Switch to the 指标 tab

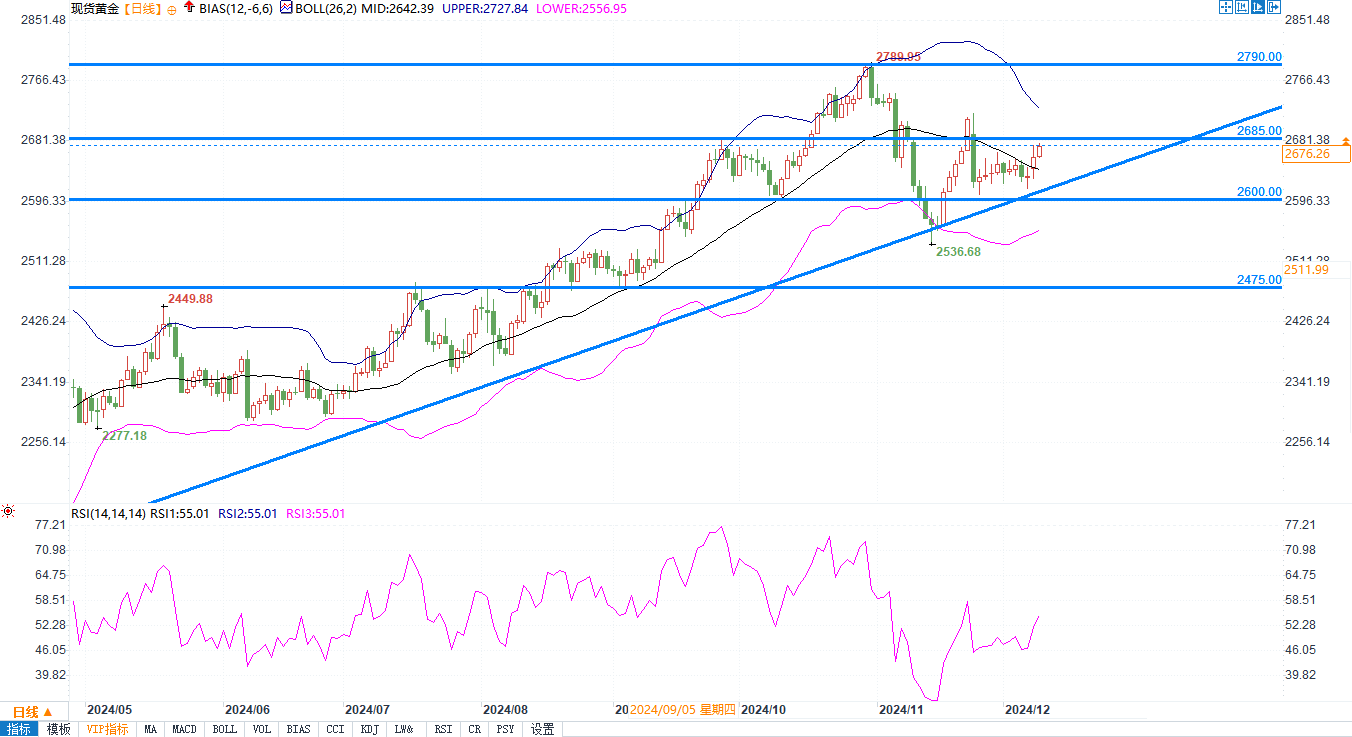[19, 729]
